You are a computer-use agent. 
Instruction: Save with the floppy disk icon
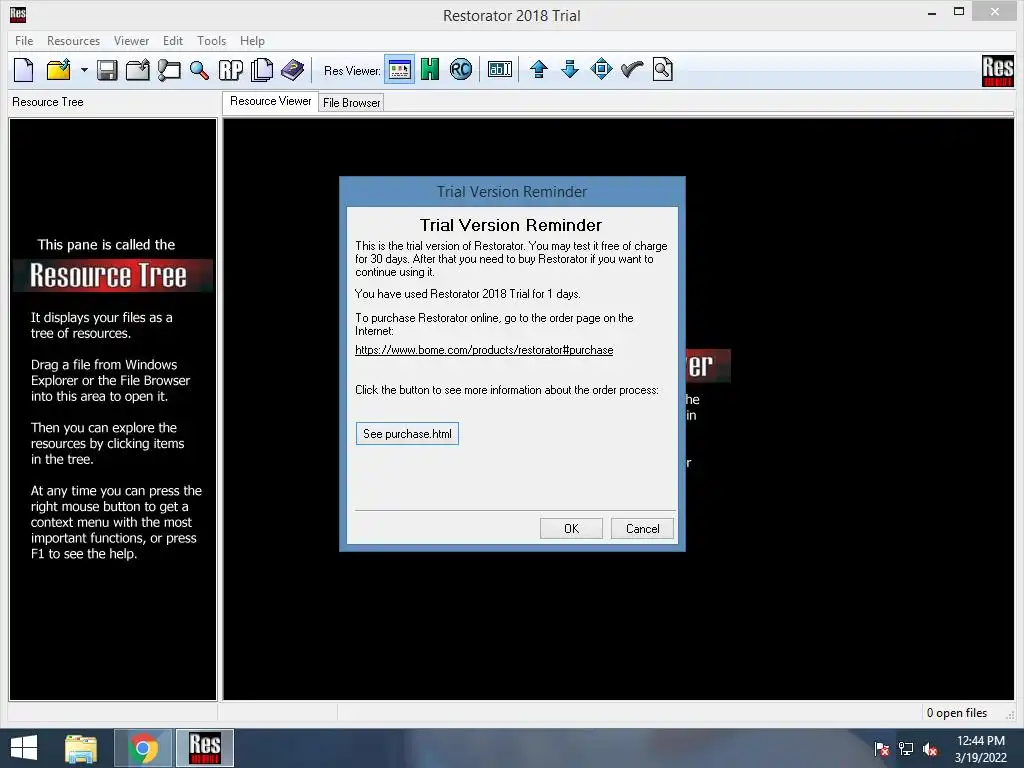tap(107, 70)
